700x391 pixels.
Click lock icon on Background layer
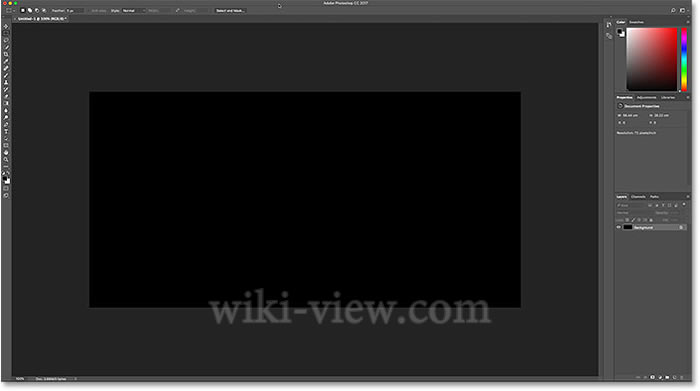click(681, 227)
